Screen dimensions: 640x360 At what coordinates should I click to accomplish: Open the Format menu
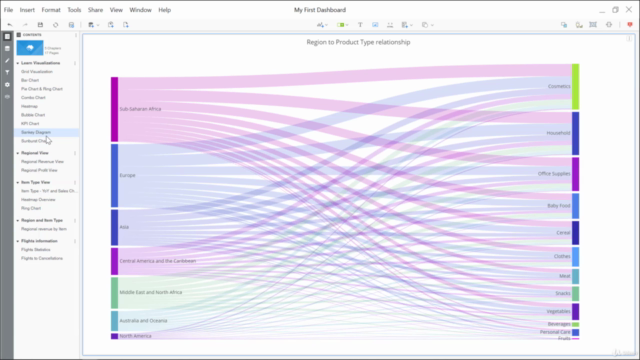[51, 10]
